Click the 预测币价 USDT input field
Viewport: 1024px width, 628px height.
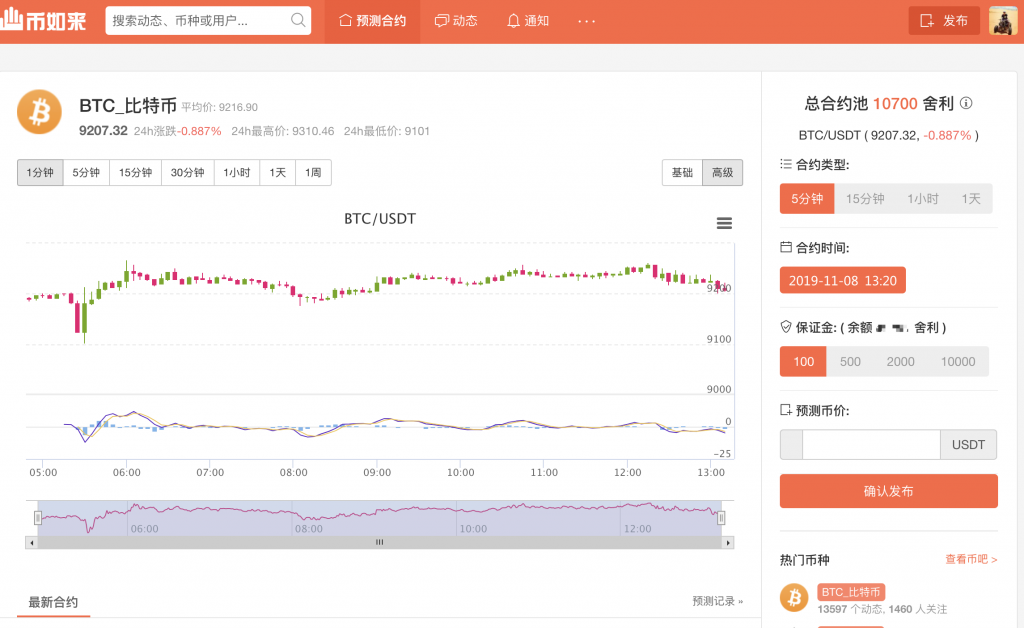[870, 444]
